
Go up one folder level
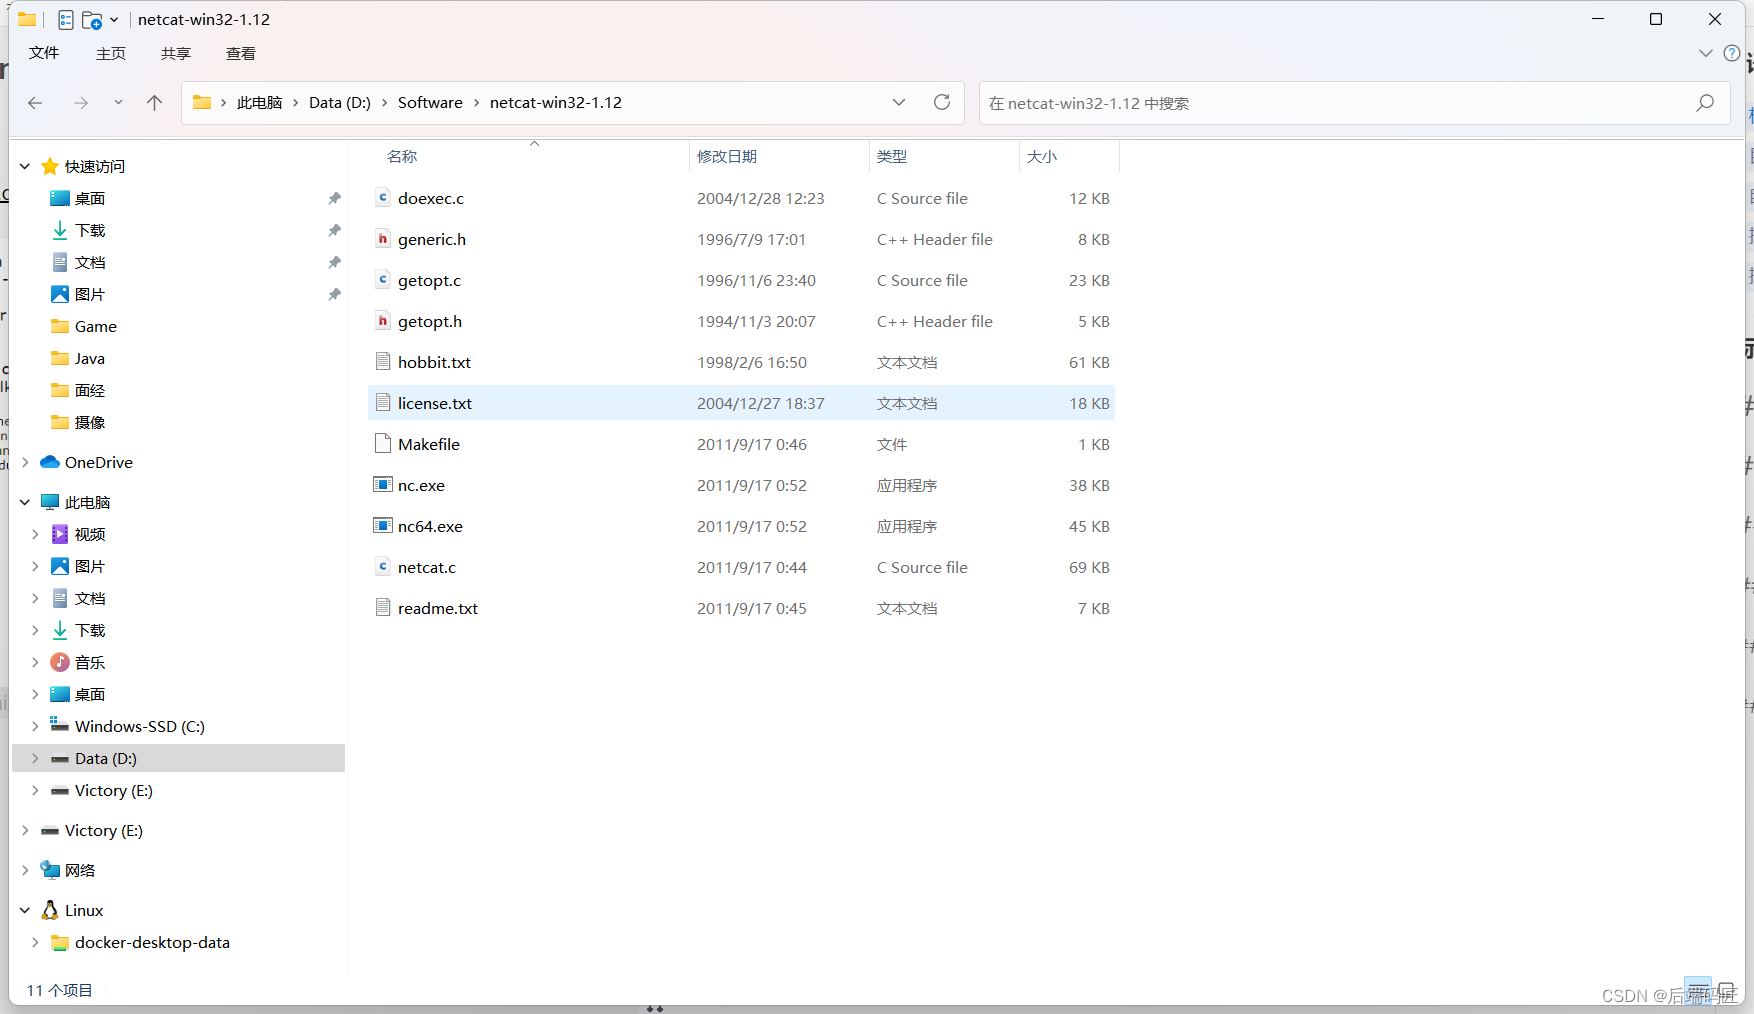tap(154, 103)
